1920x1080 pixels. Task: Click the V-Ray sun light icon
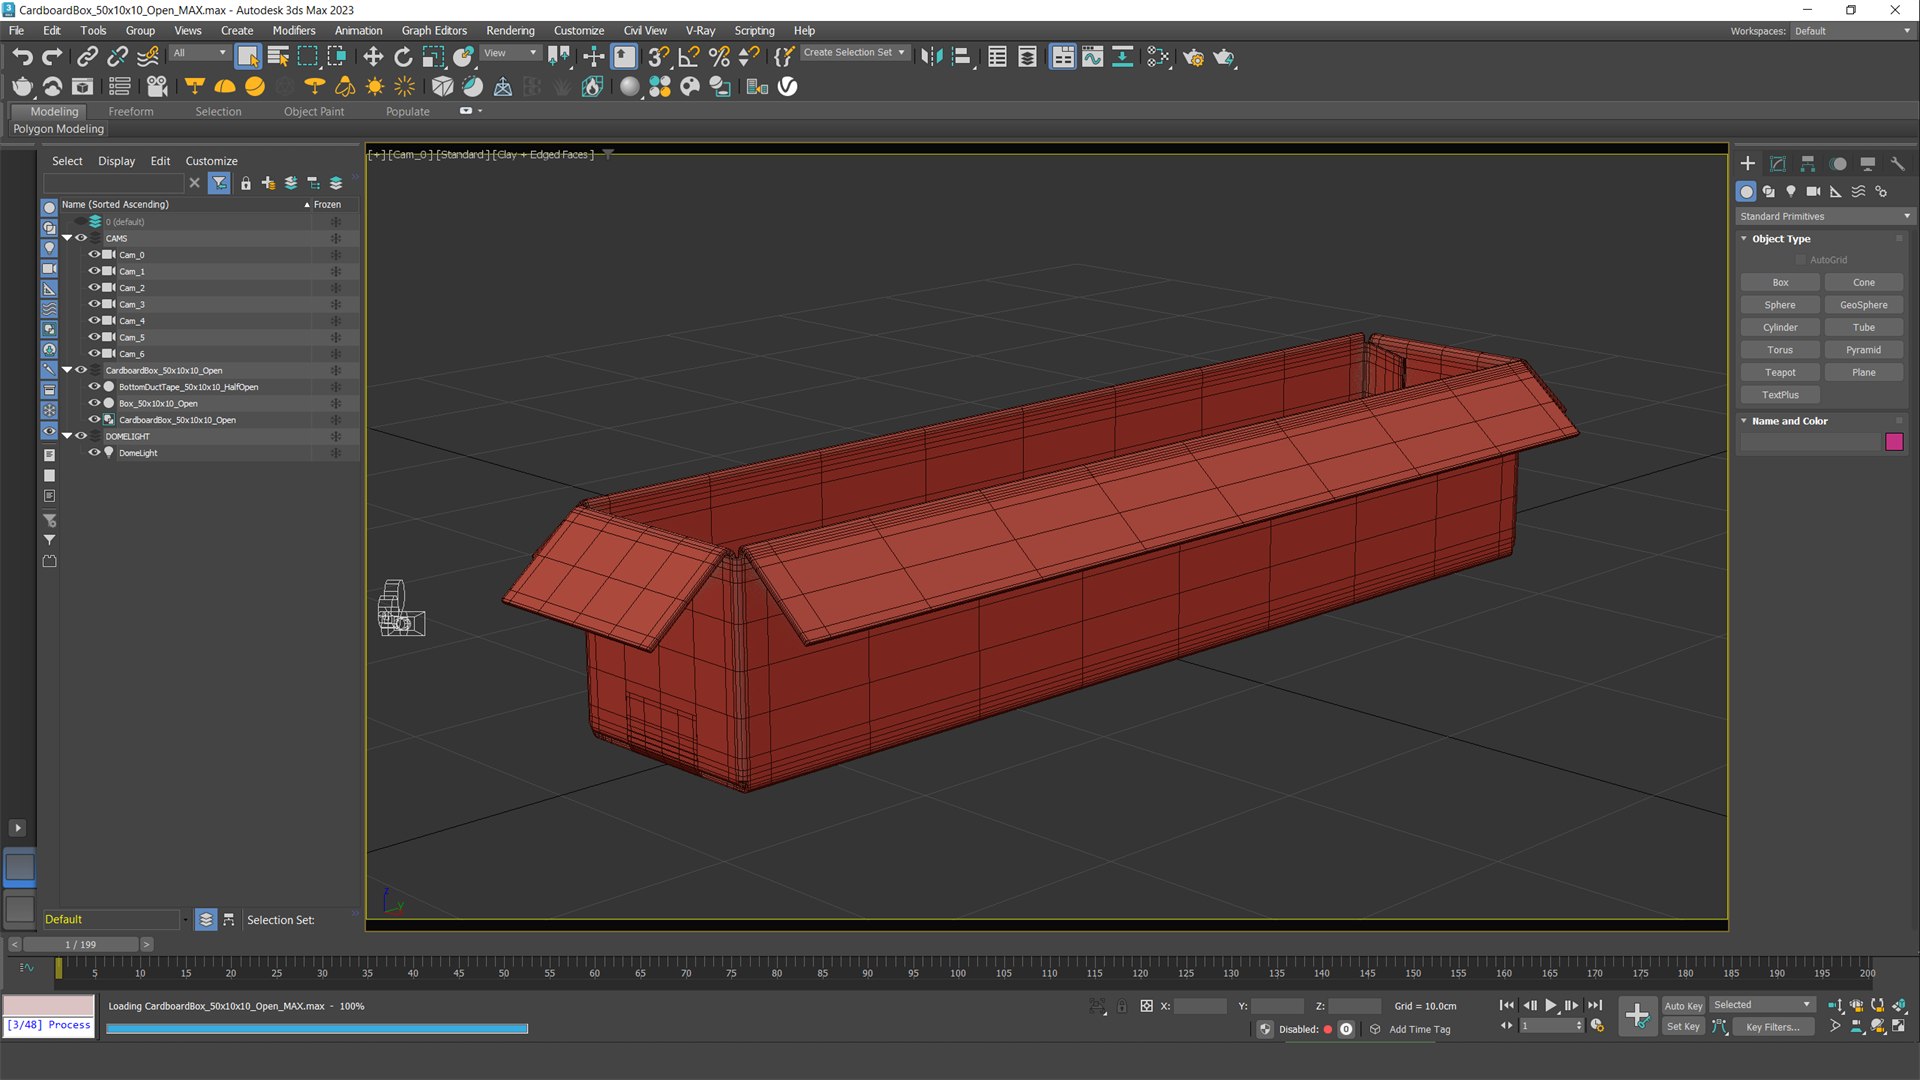pyautogui.click(x=375, y=87)
